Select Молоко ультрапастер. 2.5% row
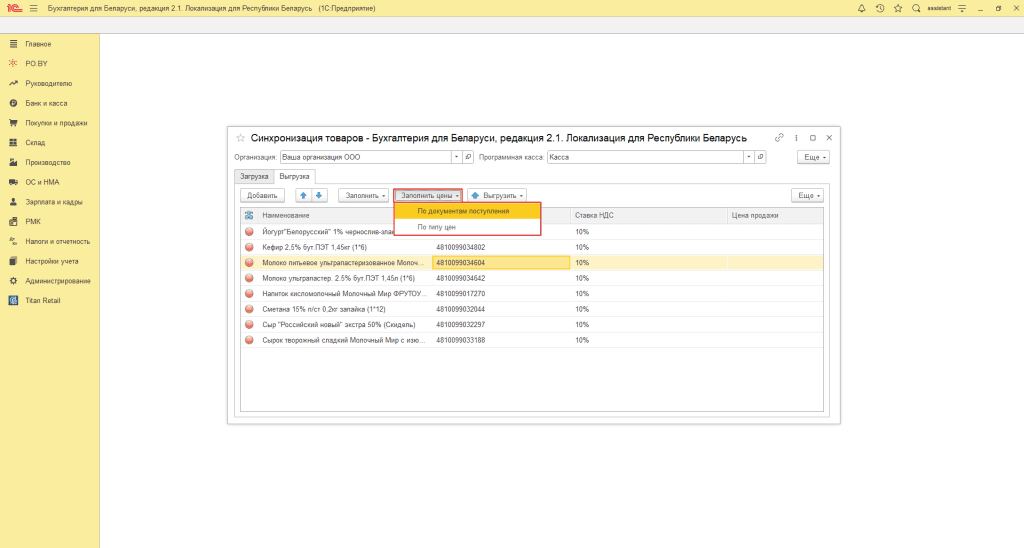1024x548 pixels. [532, 278]
